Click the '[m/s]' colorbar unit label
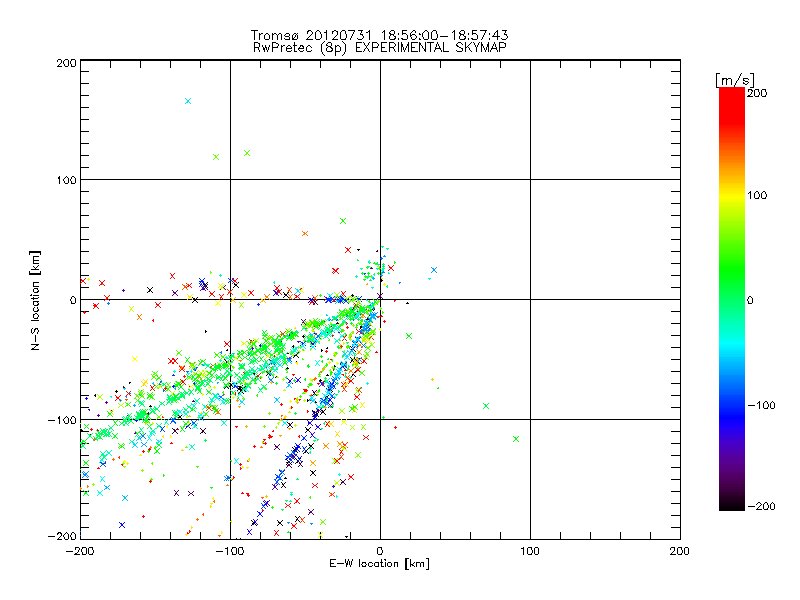 point(734,80)
